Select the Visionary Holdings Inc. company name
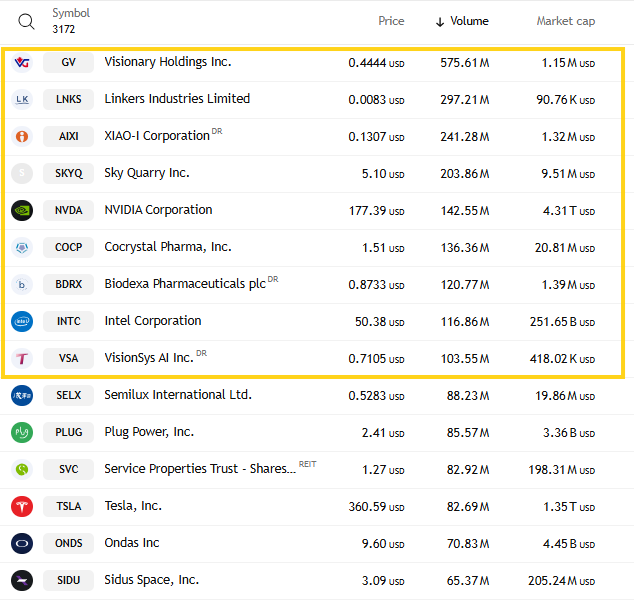The image size is (634, 606). click(168, 62)
